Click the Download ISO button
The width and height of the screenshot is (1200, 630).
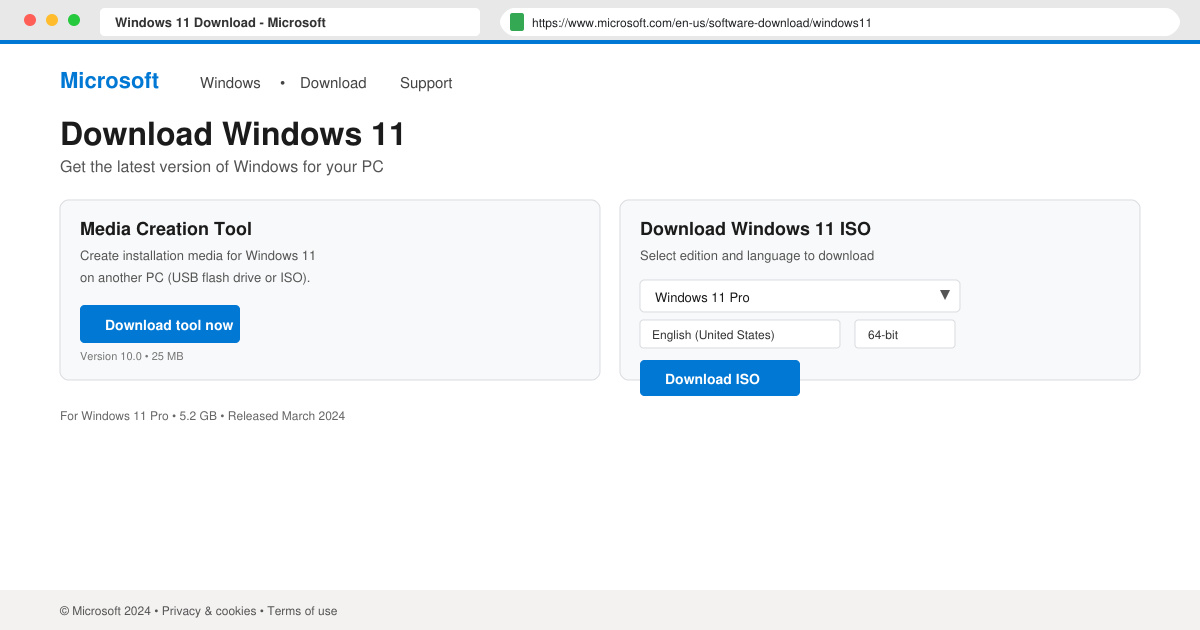tap(720, 378)
